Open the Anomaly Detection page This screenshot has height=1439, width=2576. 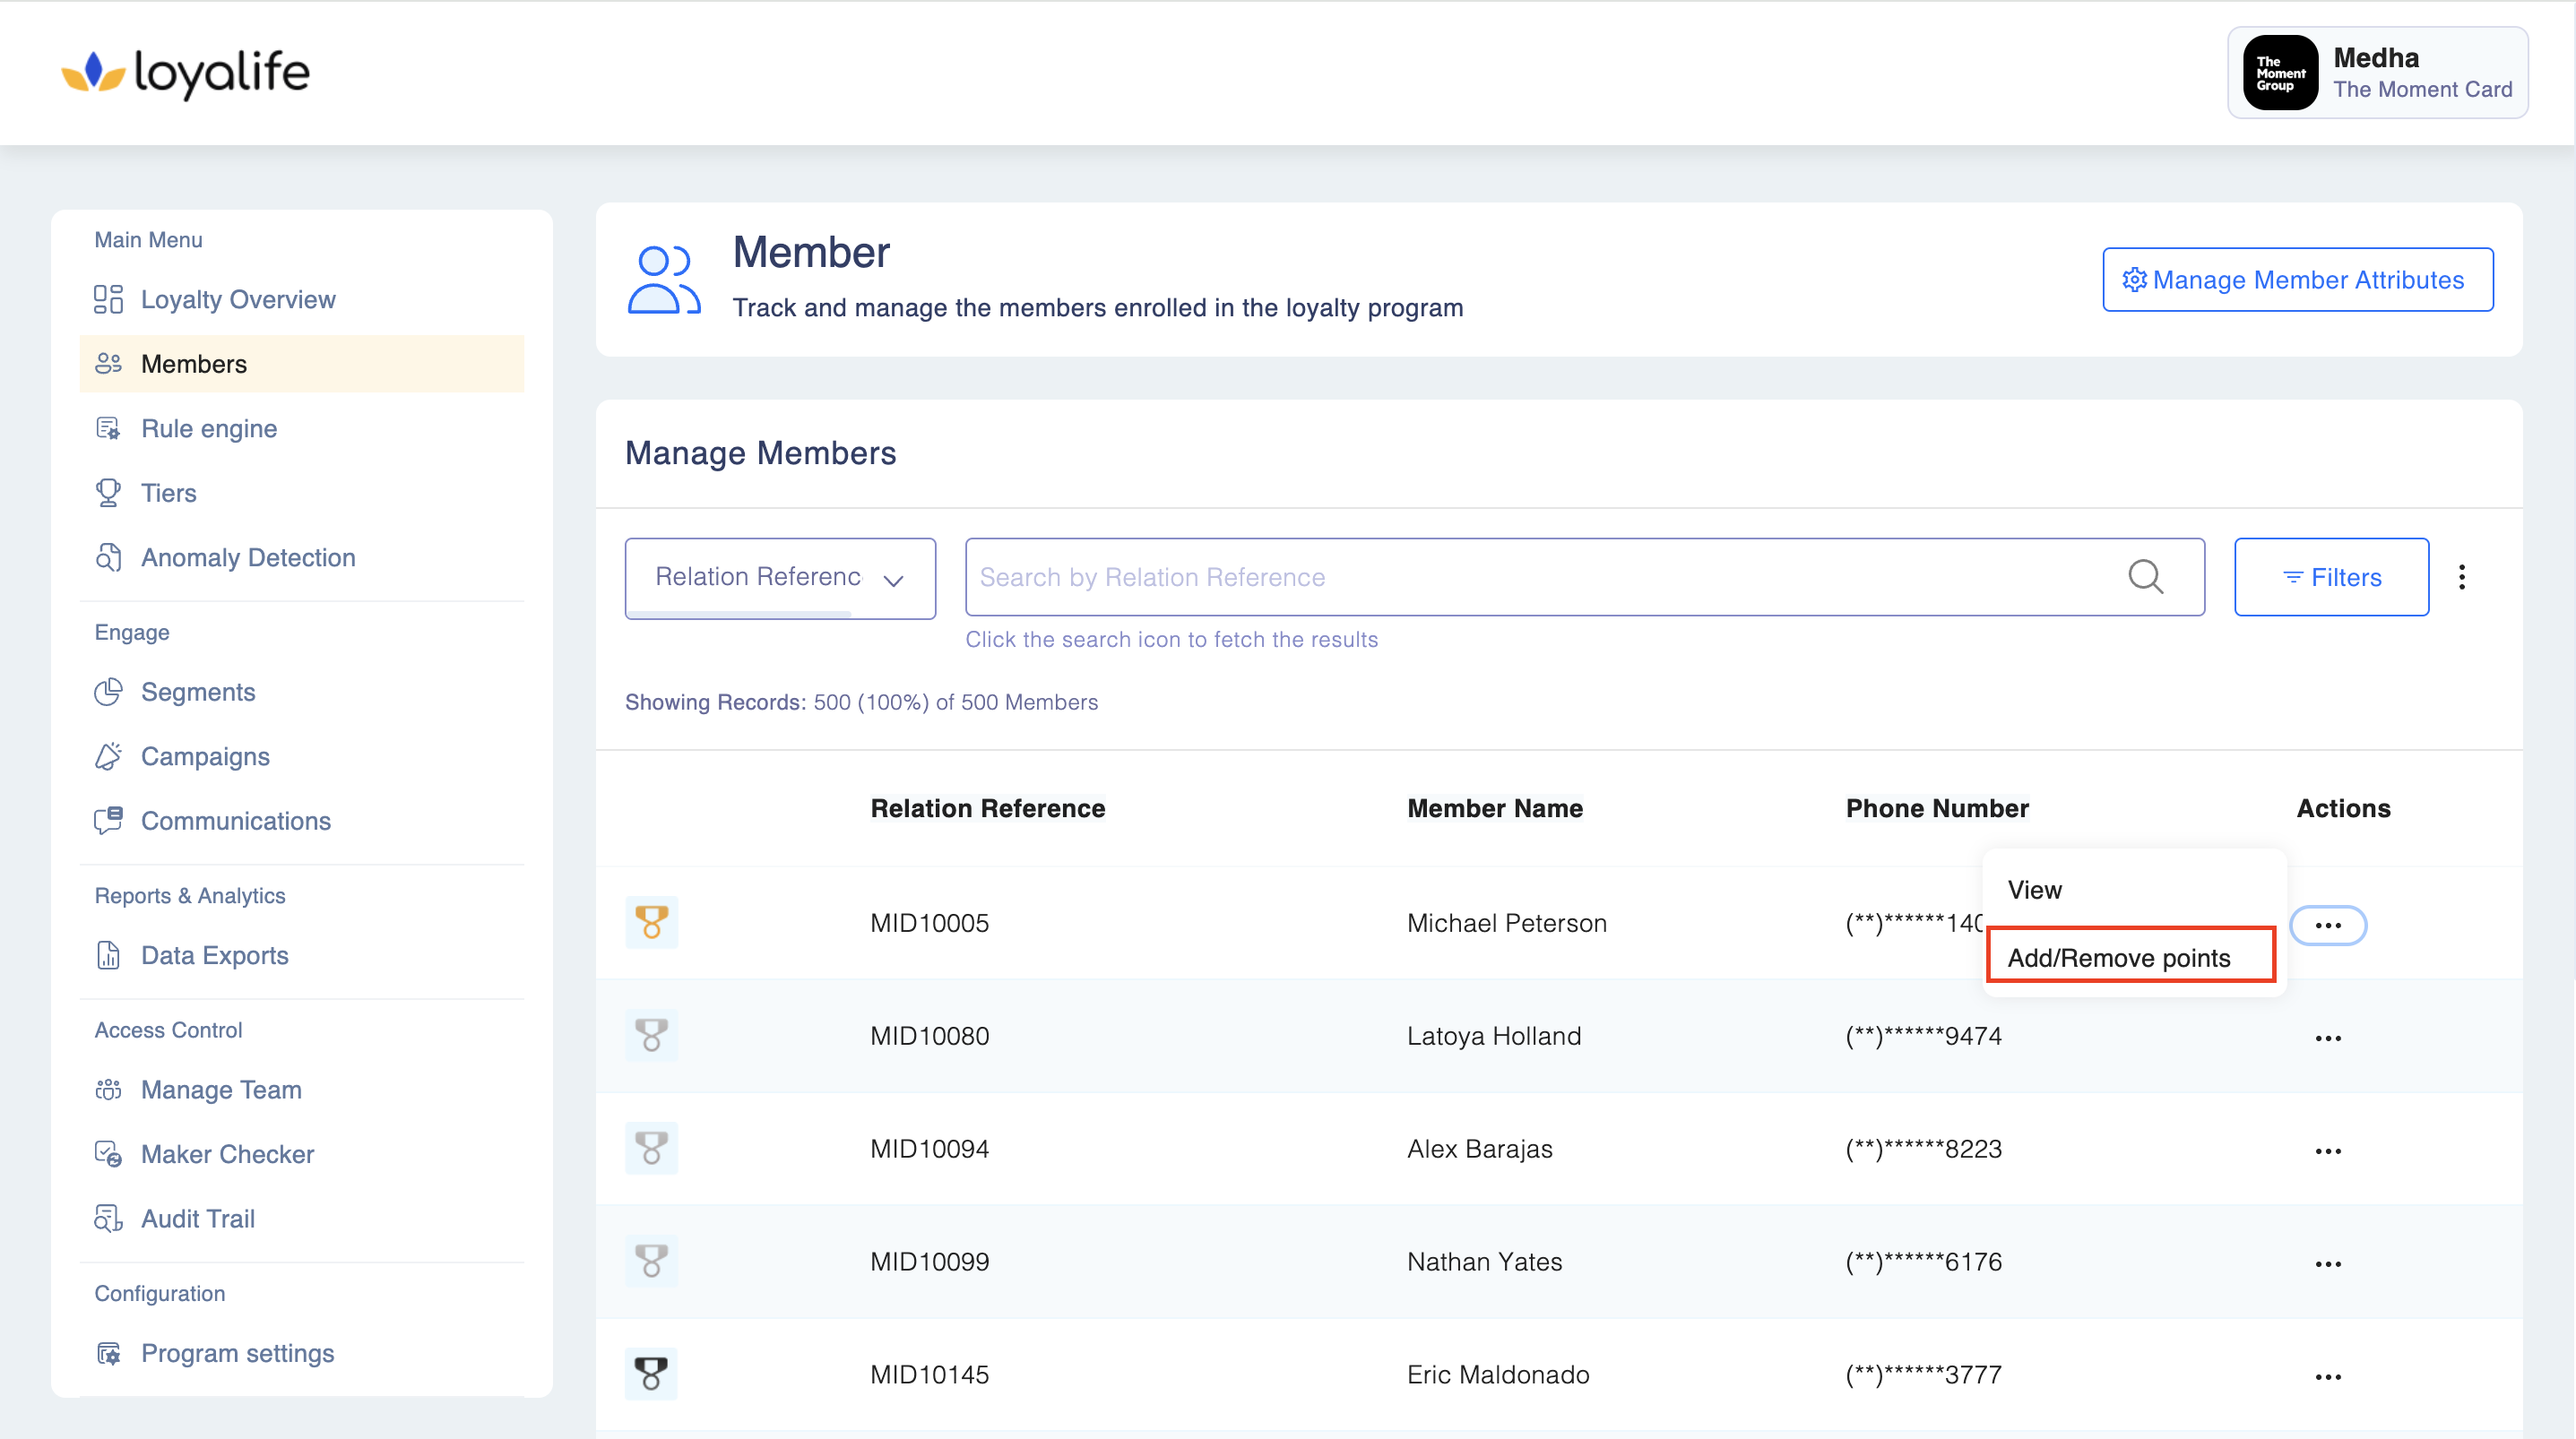click(x=247, y=557)
